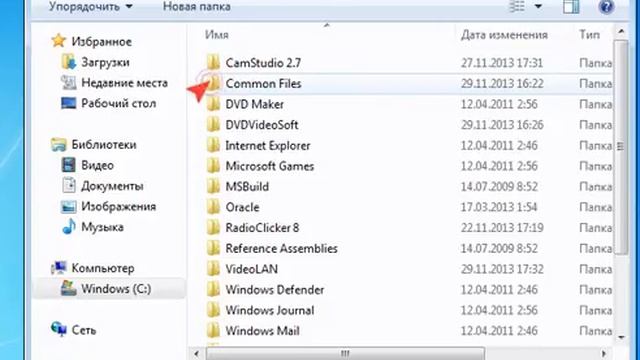Image resolution: width=640 pixels, height=360 pixels.
Task: Click the horizontal scrollbar left arrow
Action: (197, 353)
